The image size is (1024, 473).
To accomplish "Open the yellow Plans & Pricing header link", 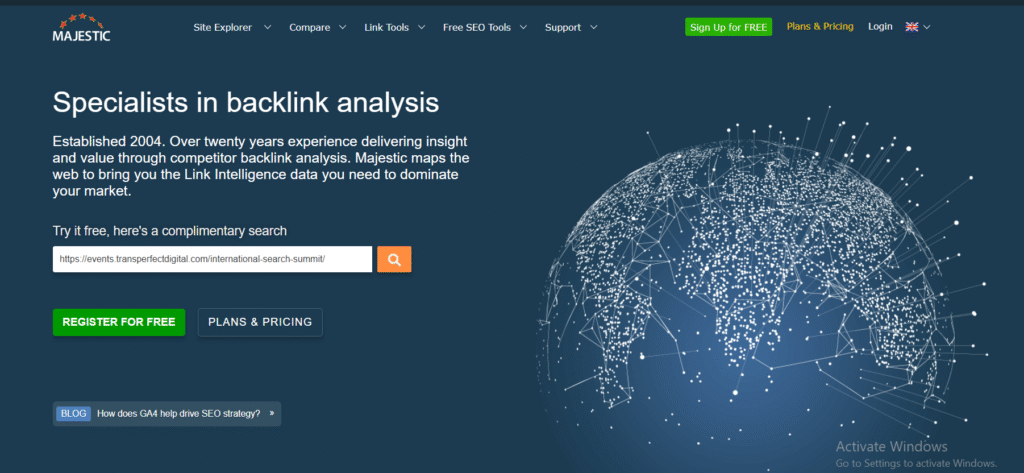I will (820, 27).
